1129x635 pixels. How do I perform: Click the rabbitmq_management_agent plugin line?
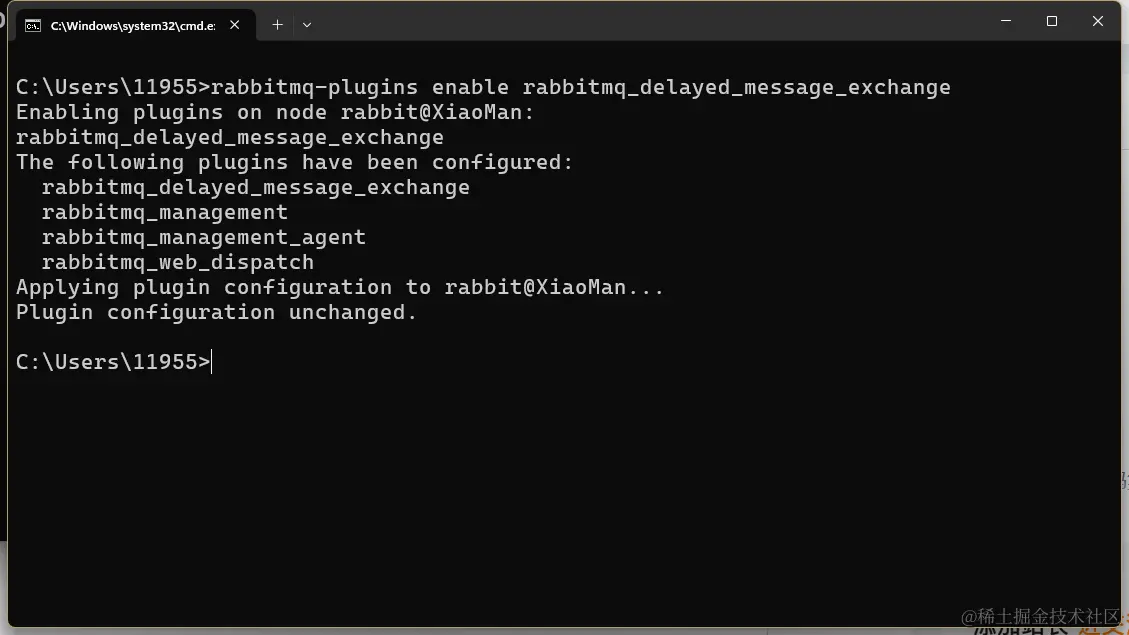pyautogui.click(x=204, y=238)
